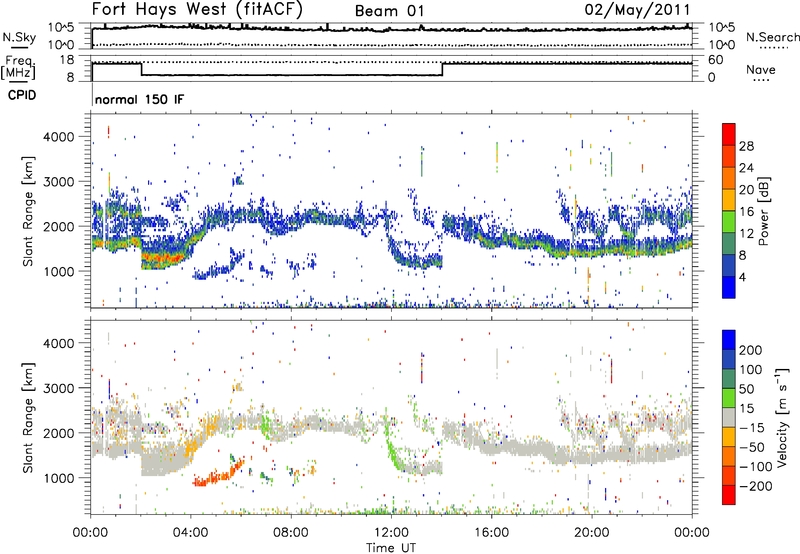Click the 'Freq. [MHz]' axis label
The height and width of the screenshot is (554, 800).
click(x=19, y=68)
